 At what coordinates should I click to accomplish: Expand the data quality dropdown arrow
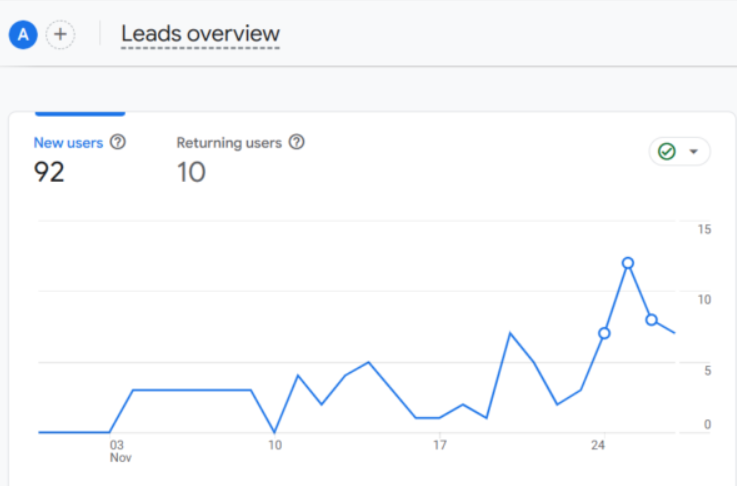click(693, 151)
